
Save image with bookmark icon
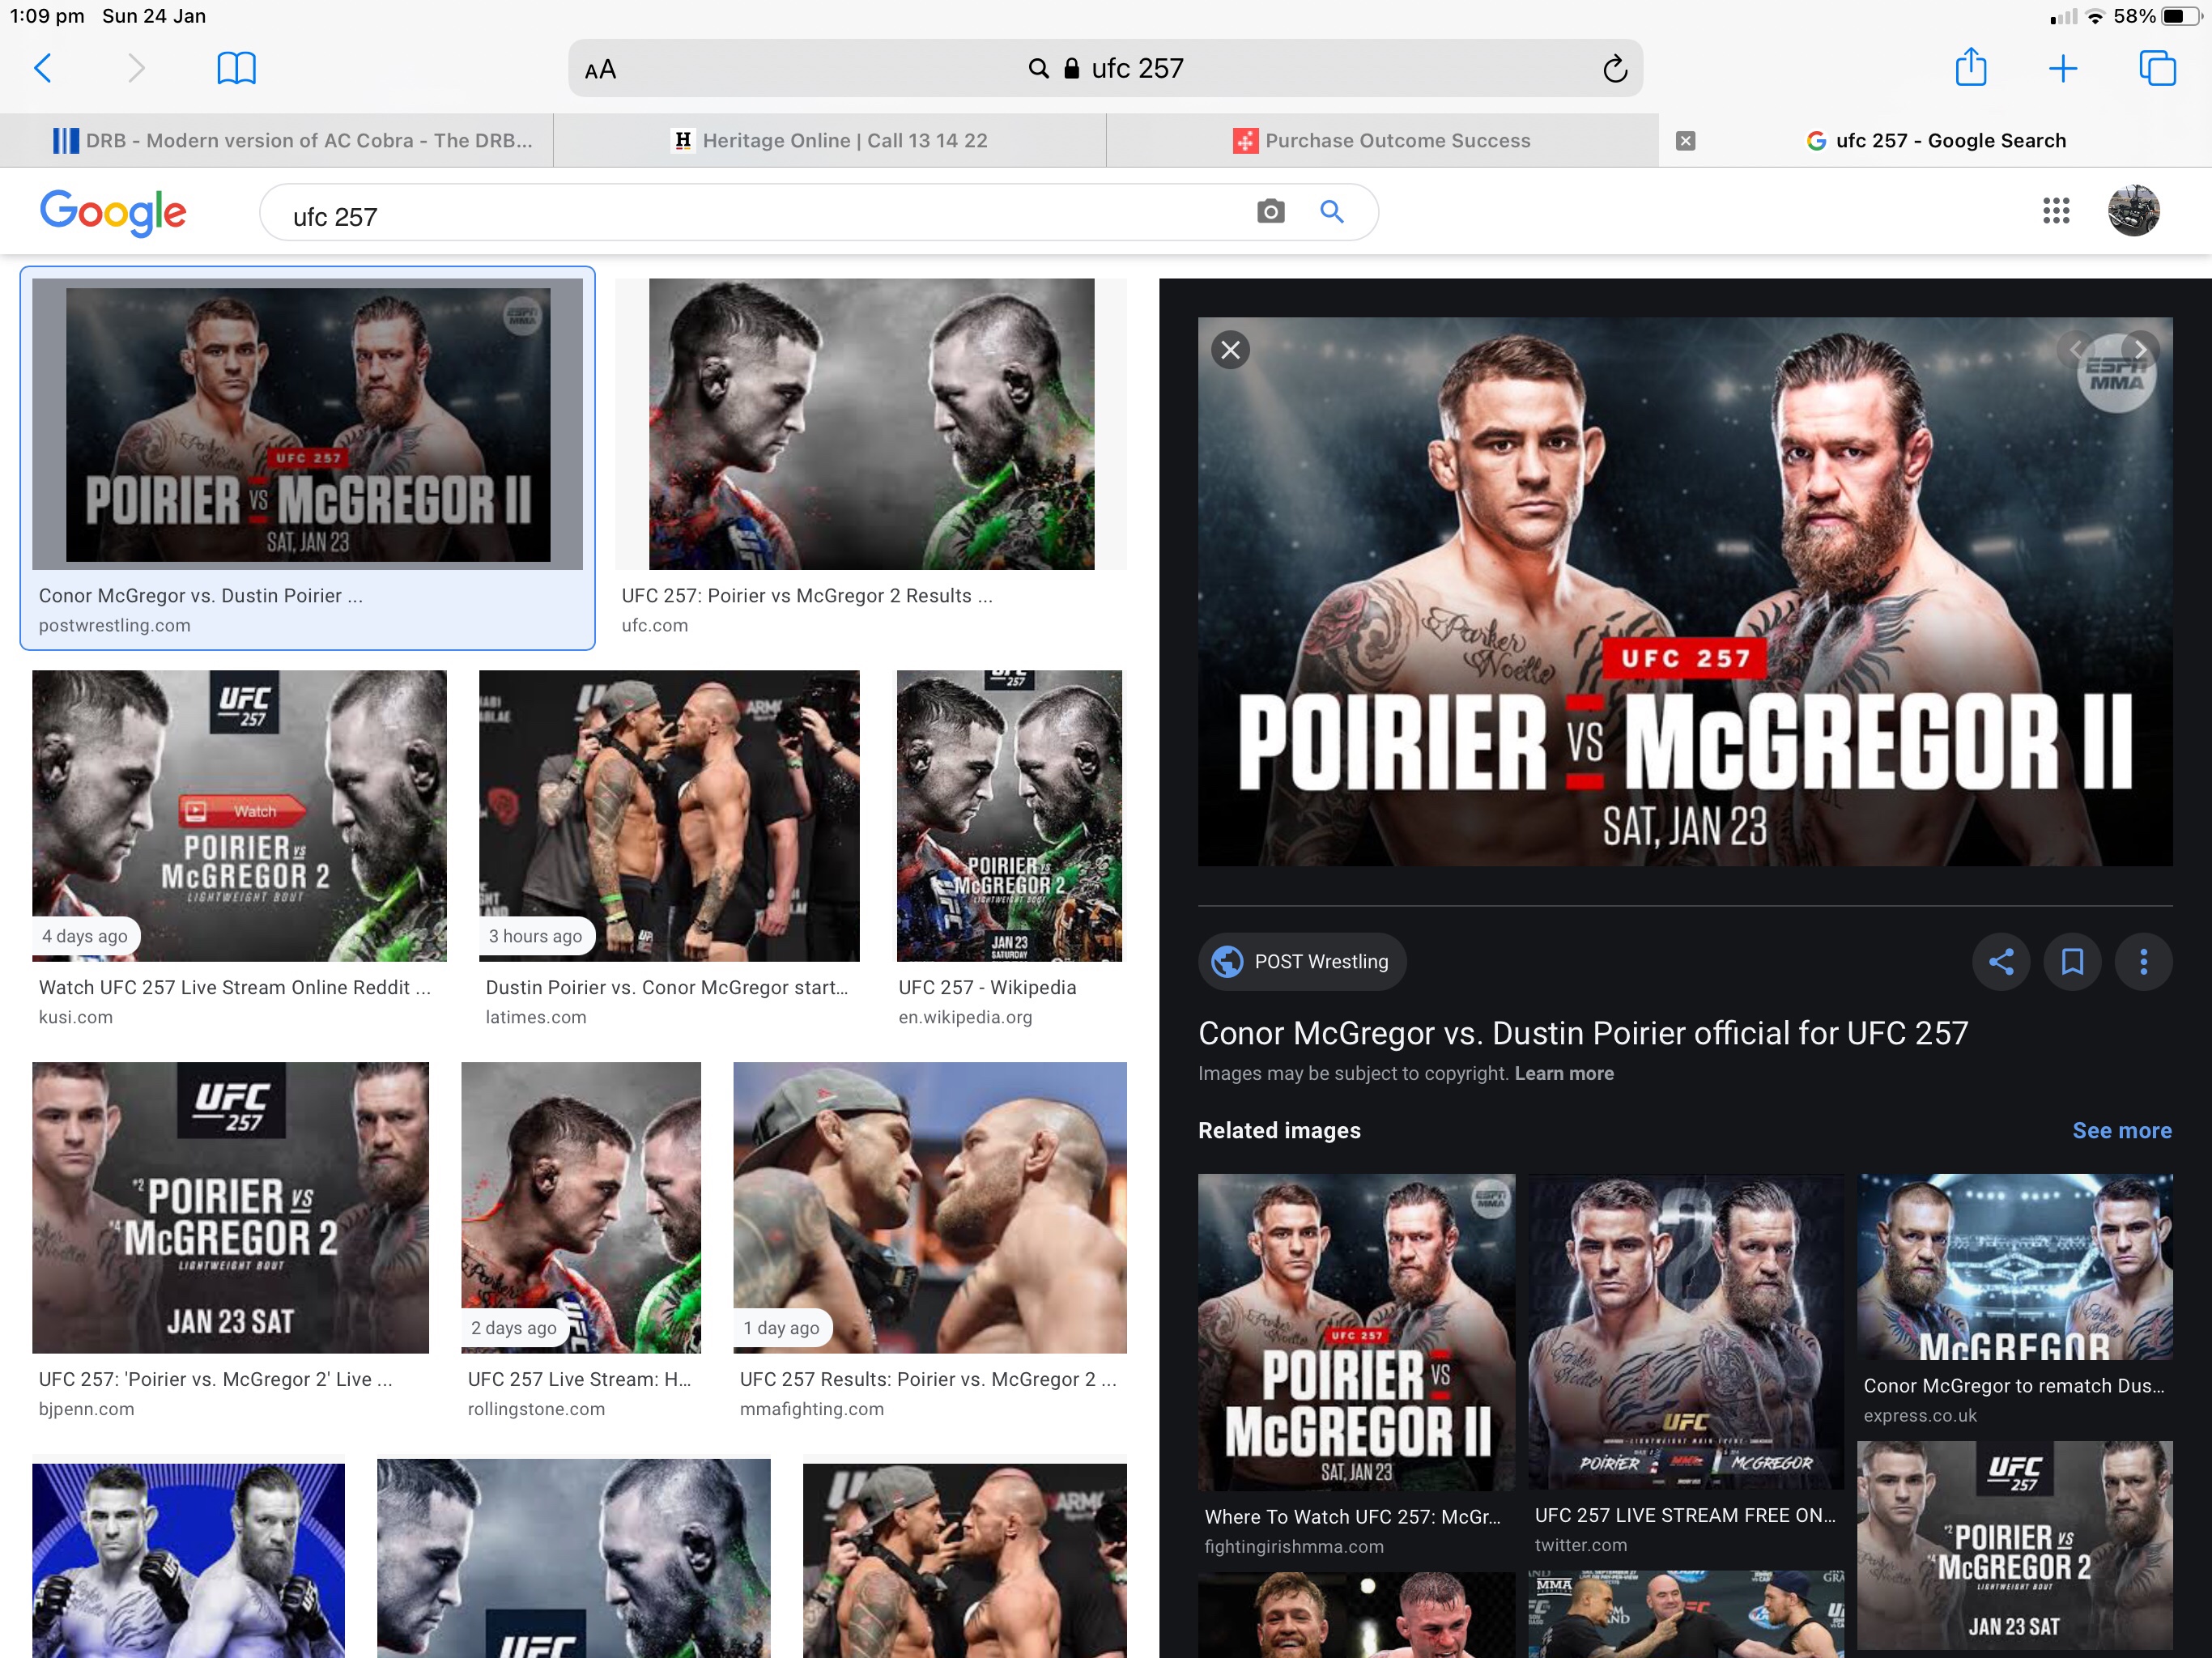2072,961
